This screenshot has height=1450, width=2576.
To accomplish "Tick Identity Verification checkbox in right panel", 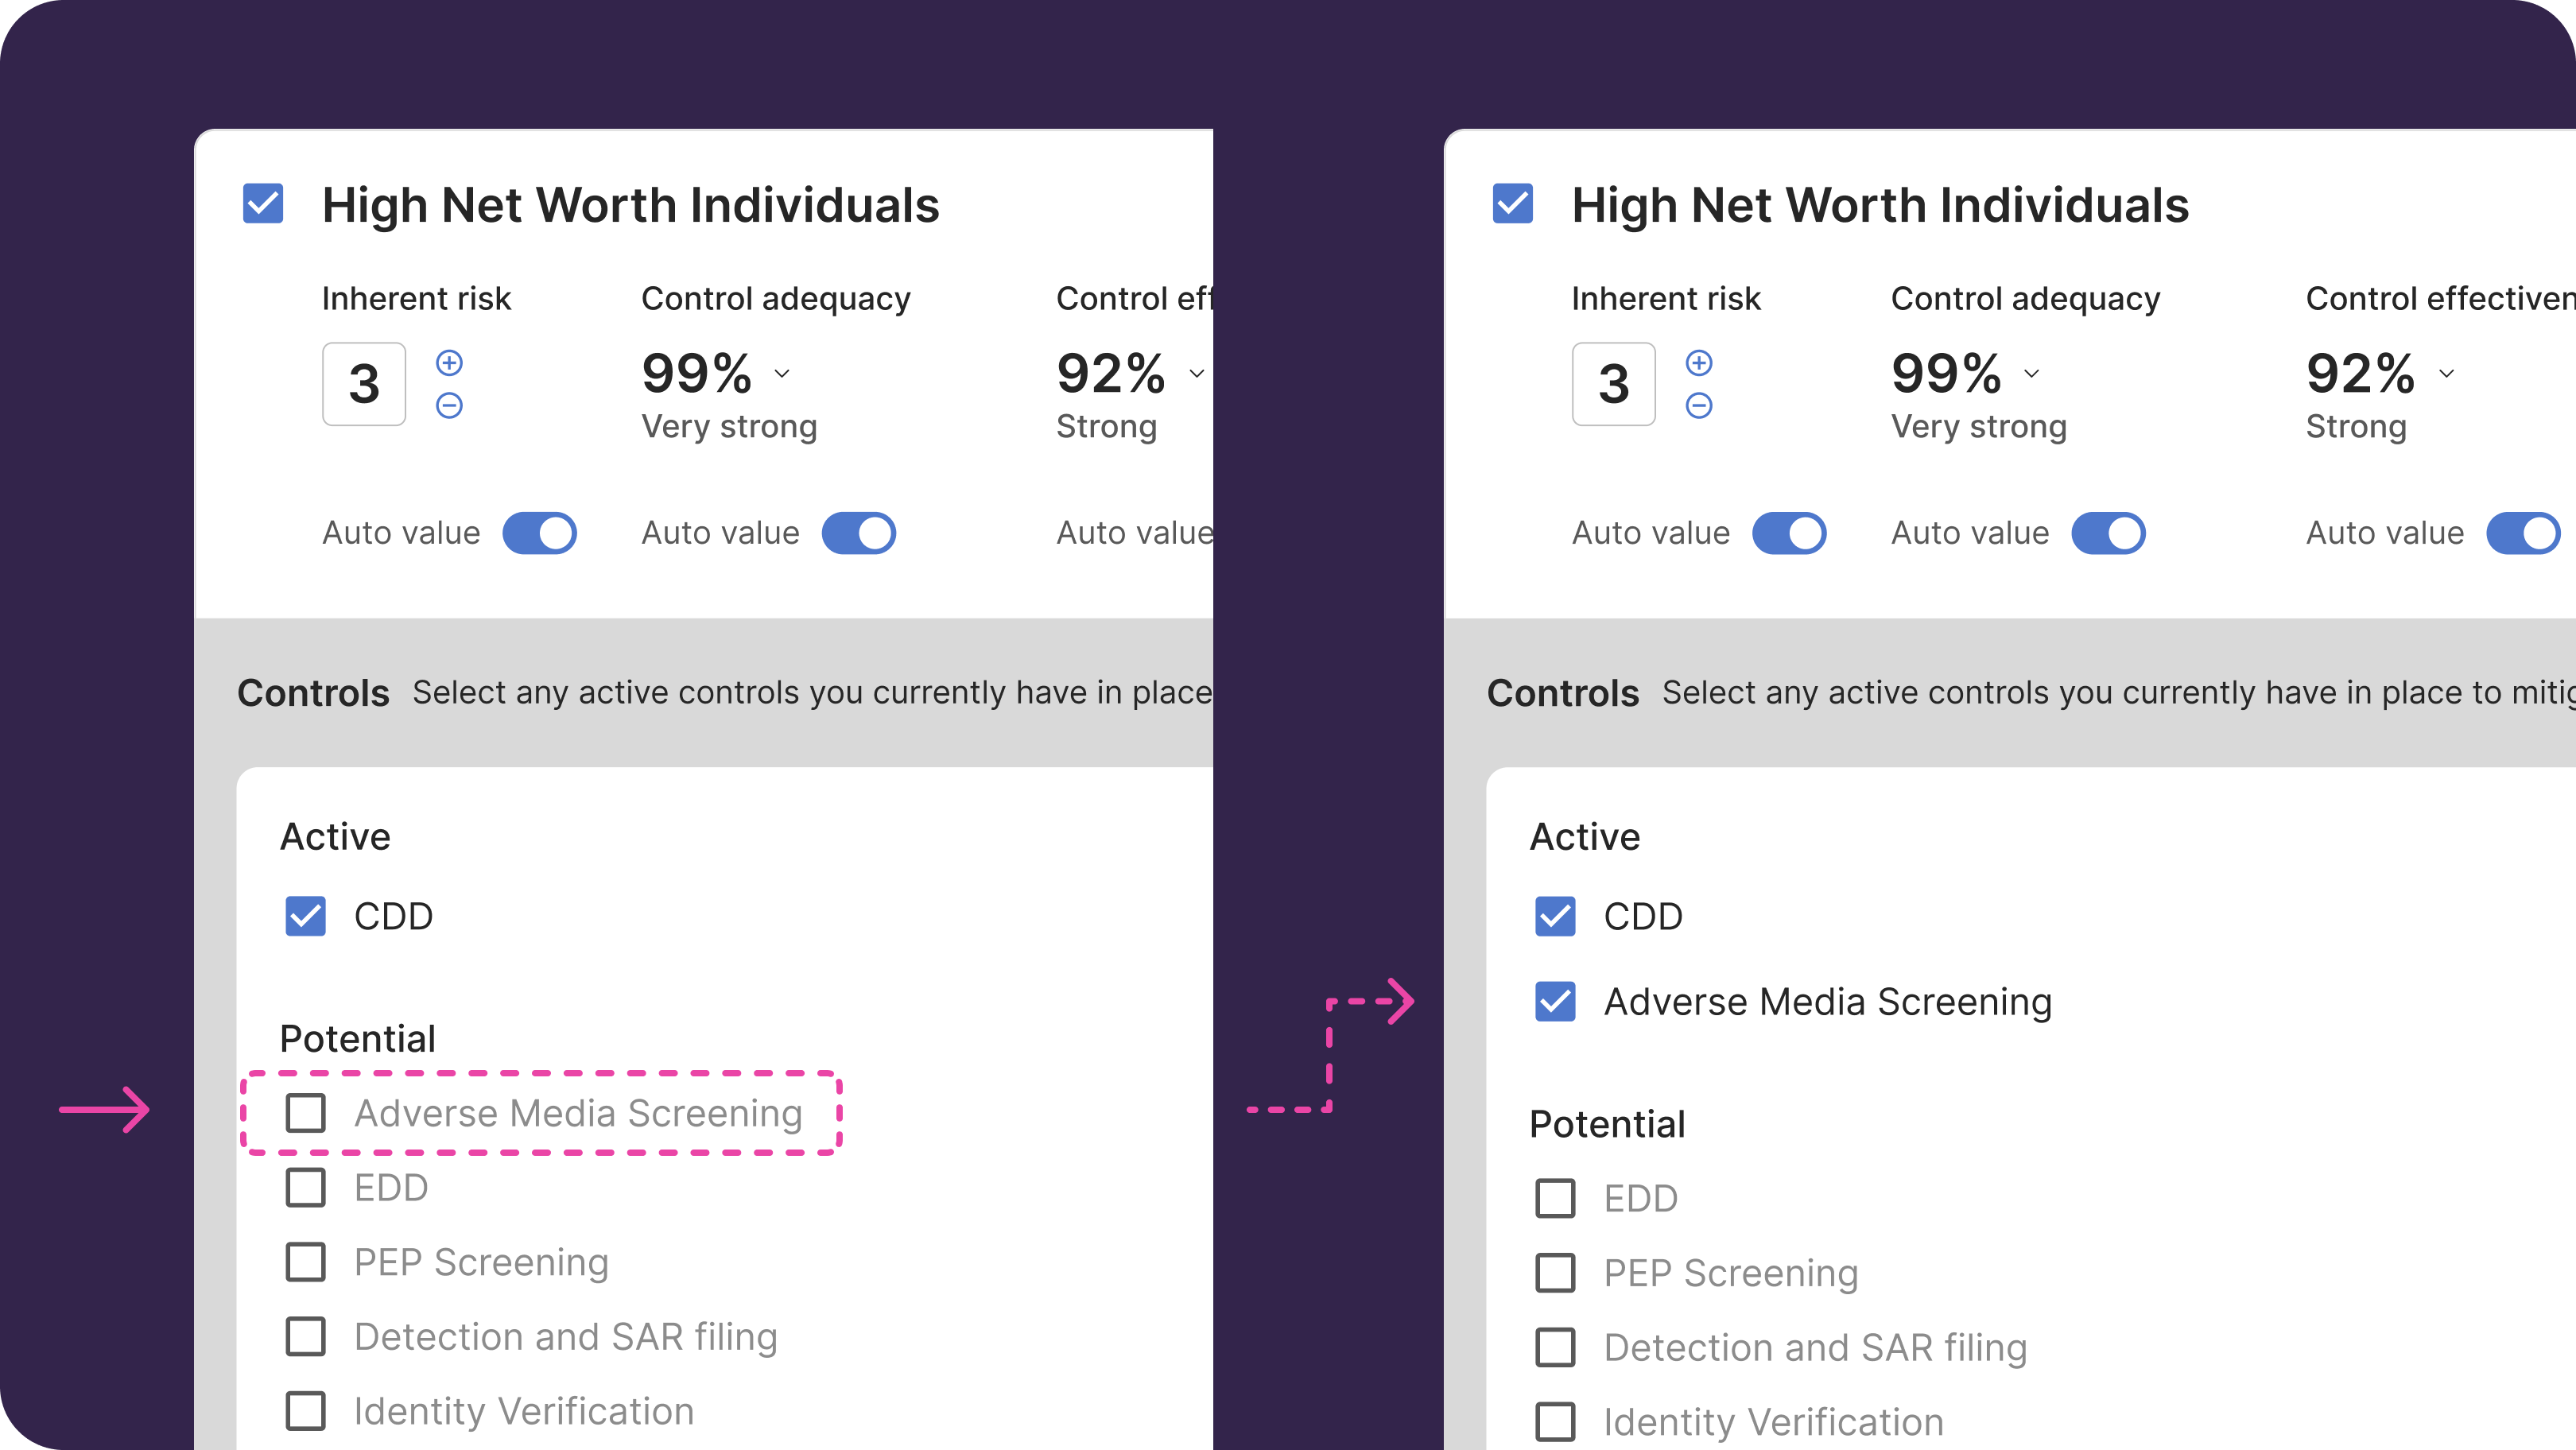I will tap(1555, 1422).
